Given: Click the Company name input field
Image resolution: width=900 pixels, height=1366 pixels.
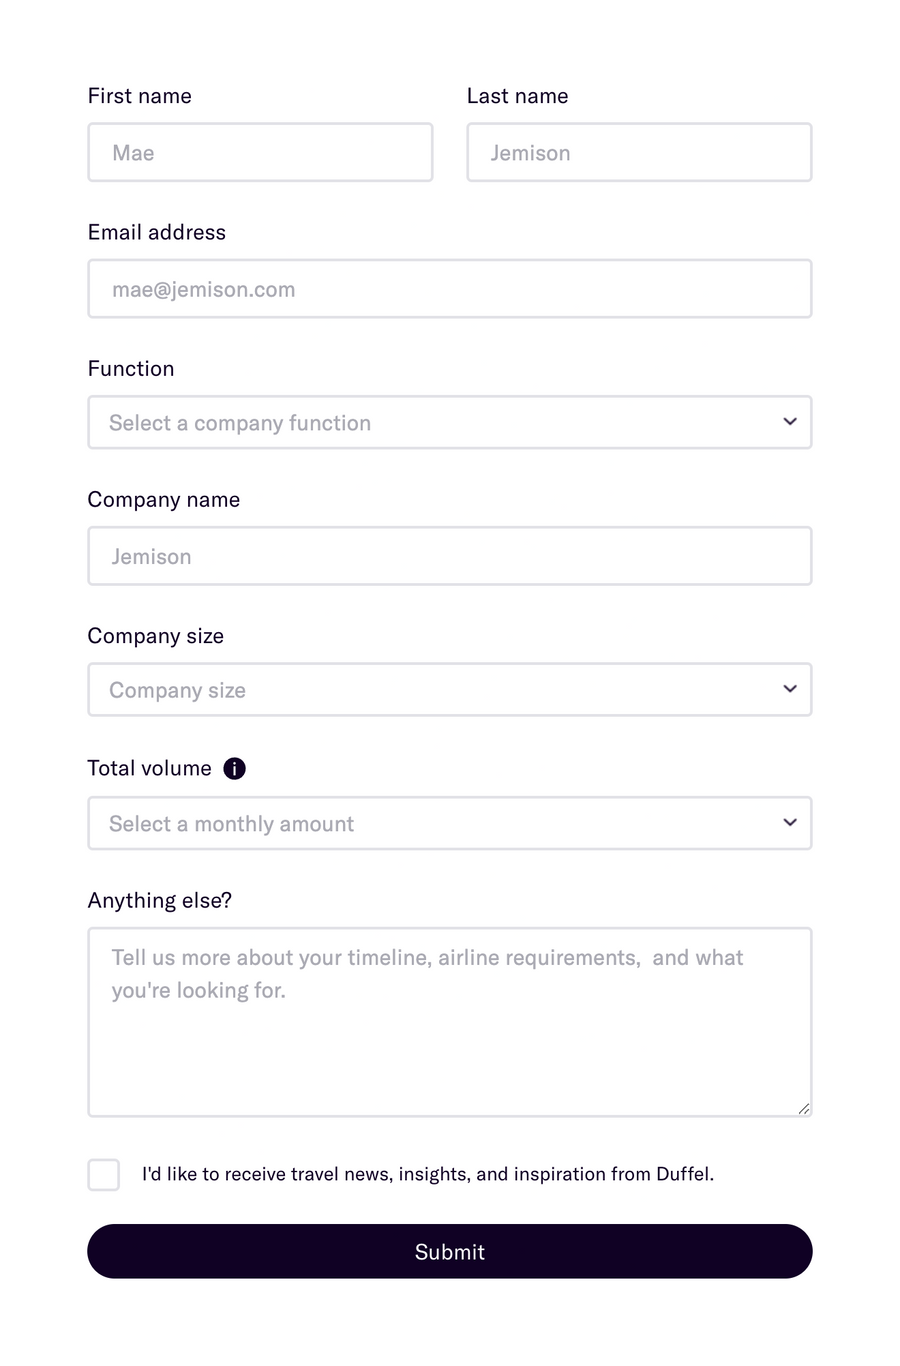Looking at the screenshot, I should pos(450,556).
